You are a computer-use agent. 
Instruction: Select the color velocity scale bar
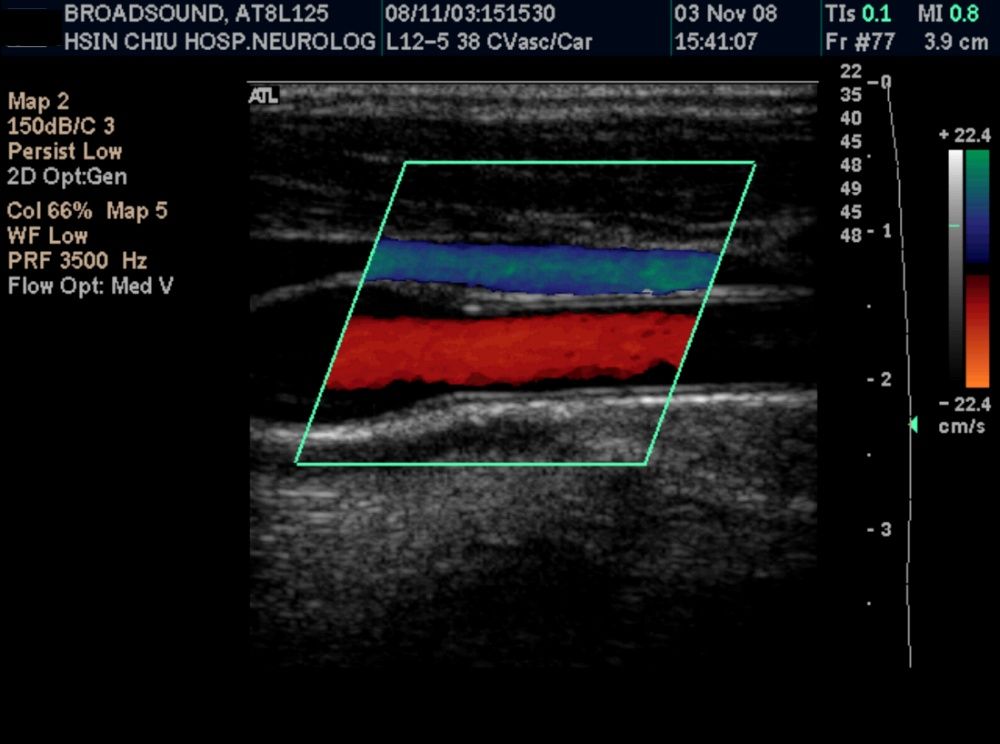[x=977, y=268]
